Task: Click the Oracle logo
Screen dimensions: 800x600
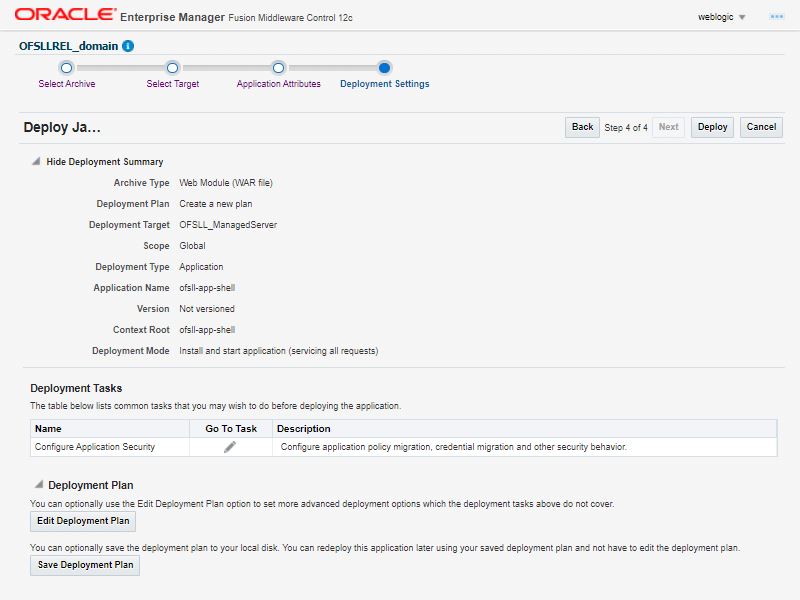Action: pos(65,14)
